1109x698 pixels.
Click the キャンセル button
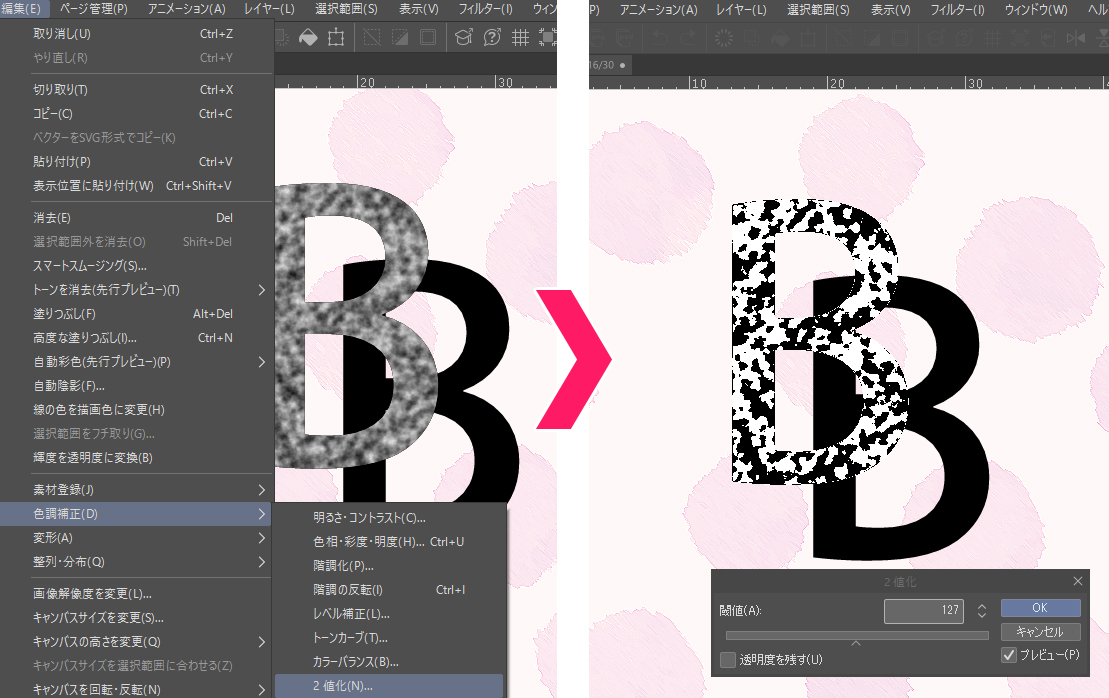point(1040,632)
